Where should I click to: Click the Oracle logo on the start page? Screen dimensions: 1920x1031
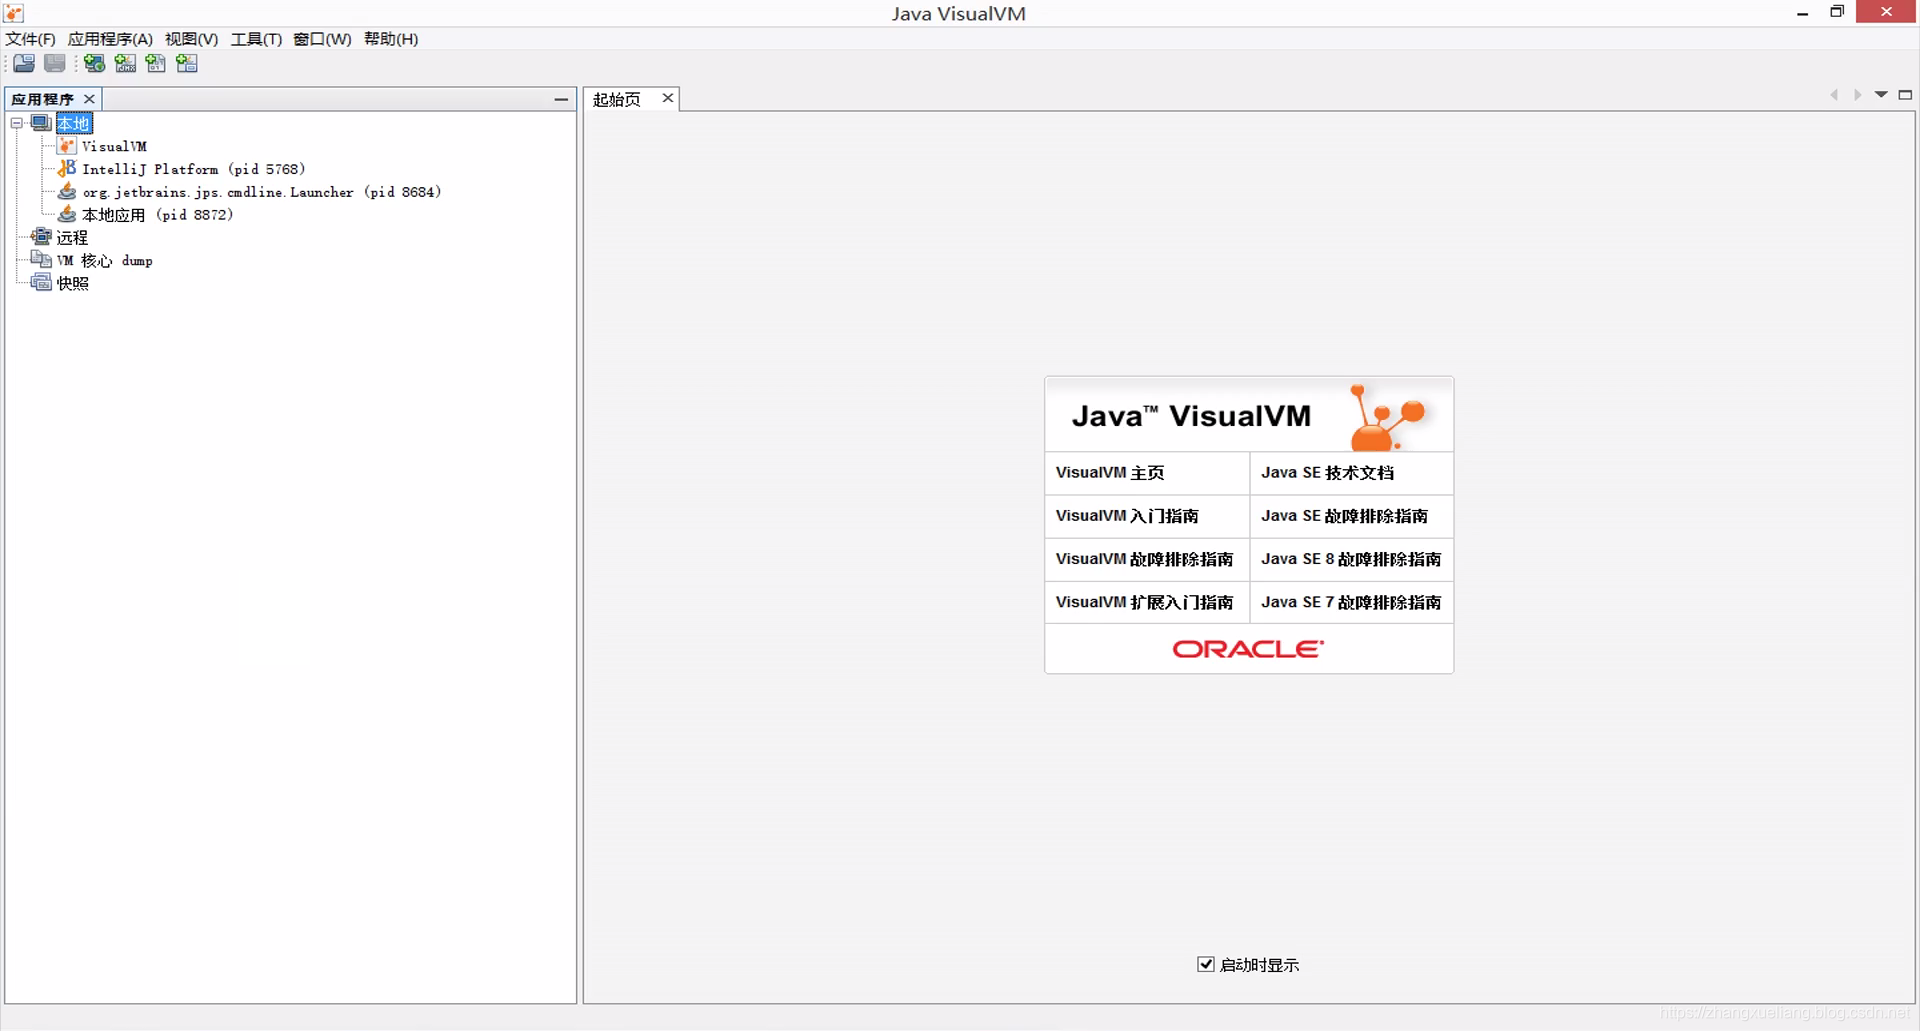tap(1247, 648)
